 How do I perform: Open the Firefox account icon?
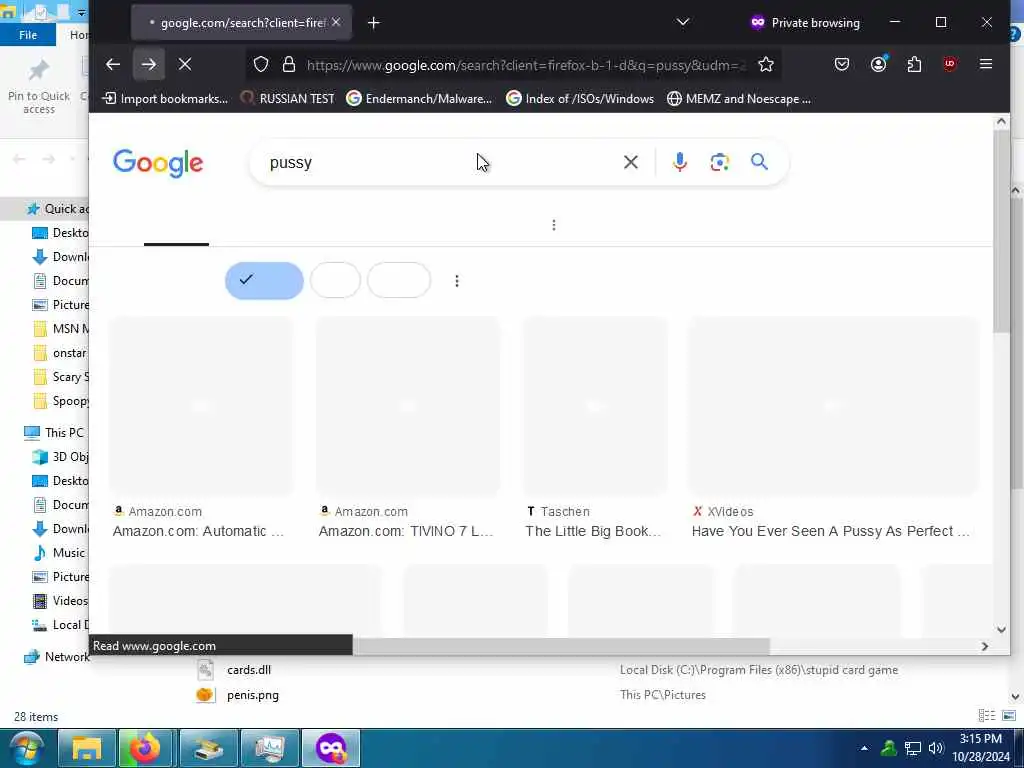pos(878,63)
